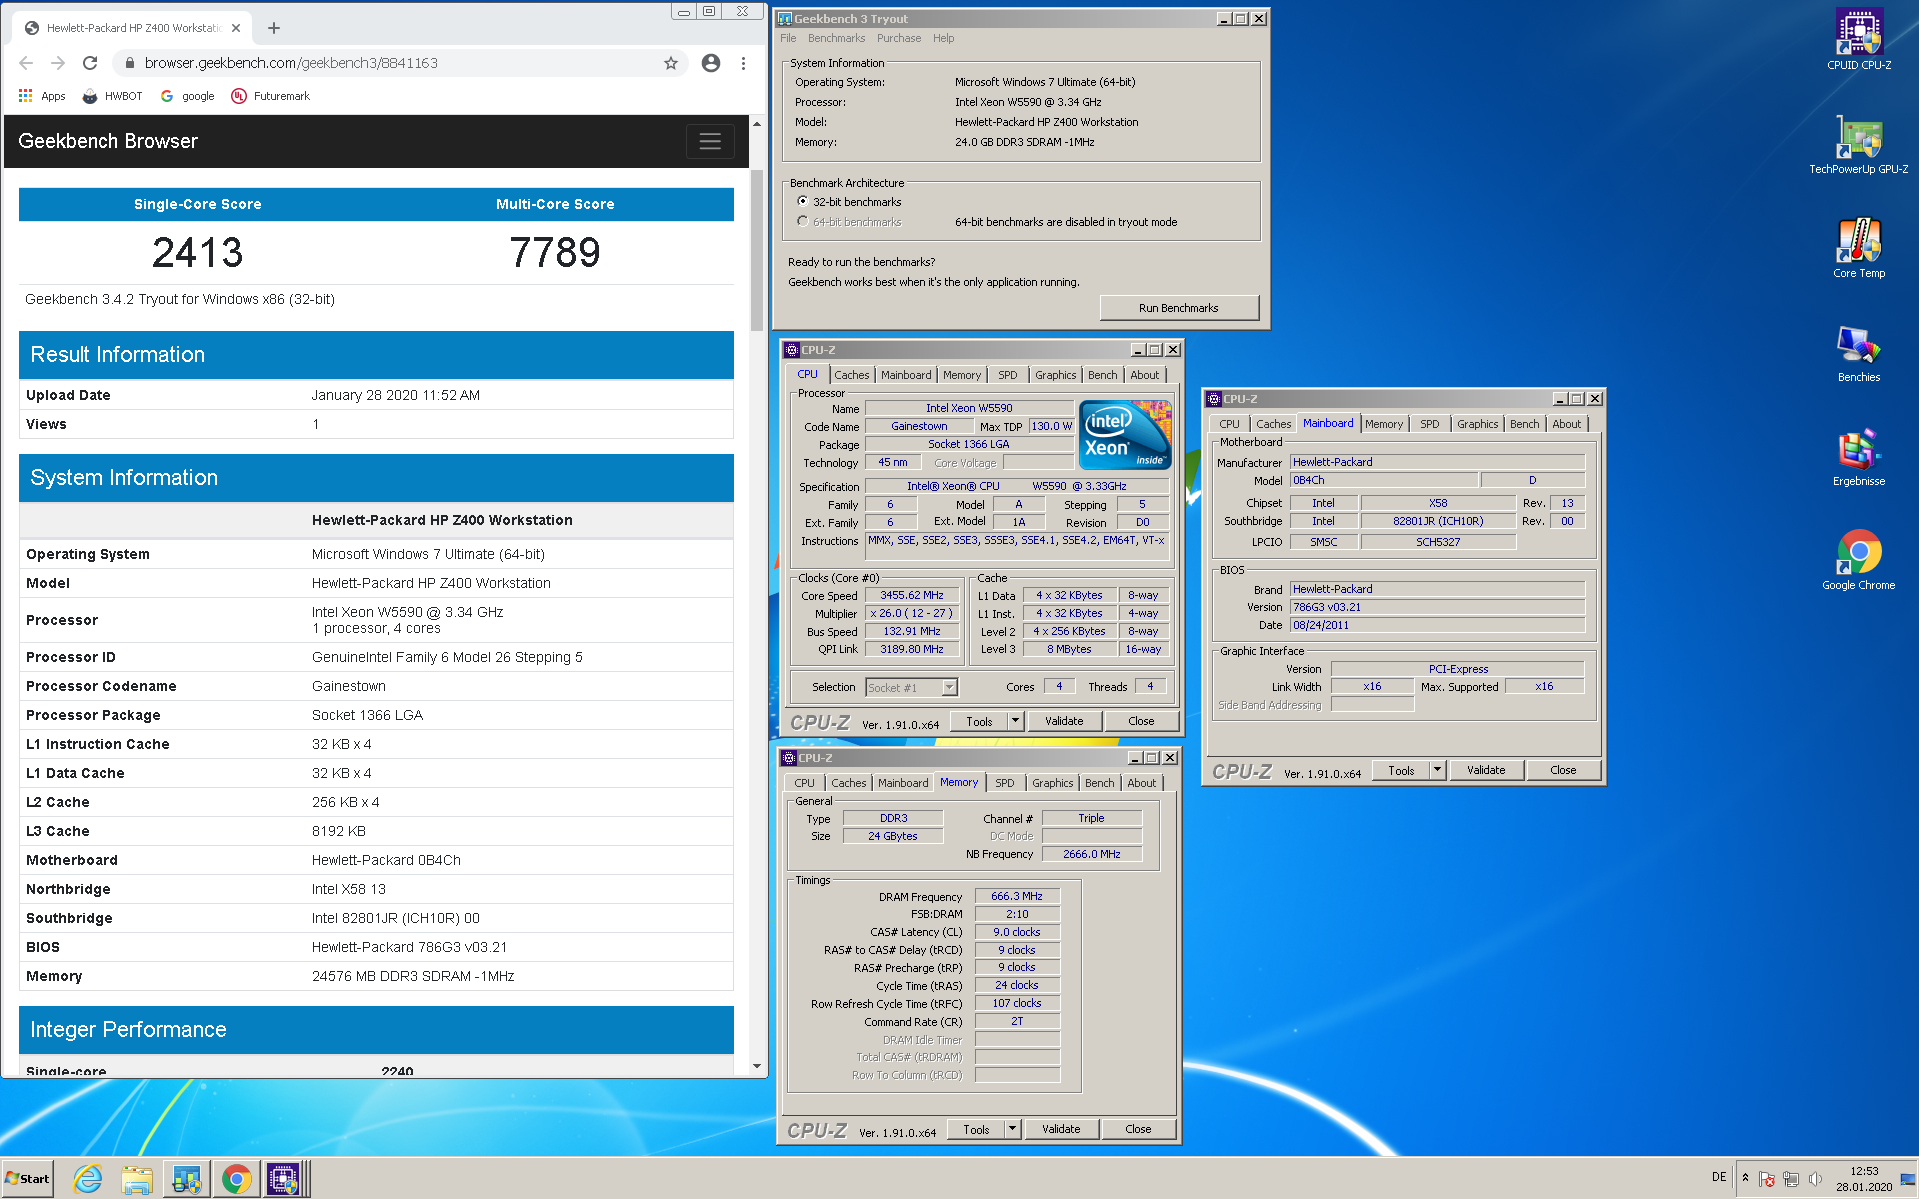
Task: Switch to SPD tab in Memory window
Action: (1005, 783)
